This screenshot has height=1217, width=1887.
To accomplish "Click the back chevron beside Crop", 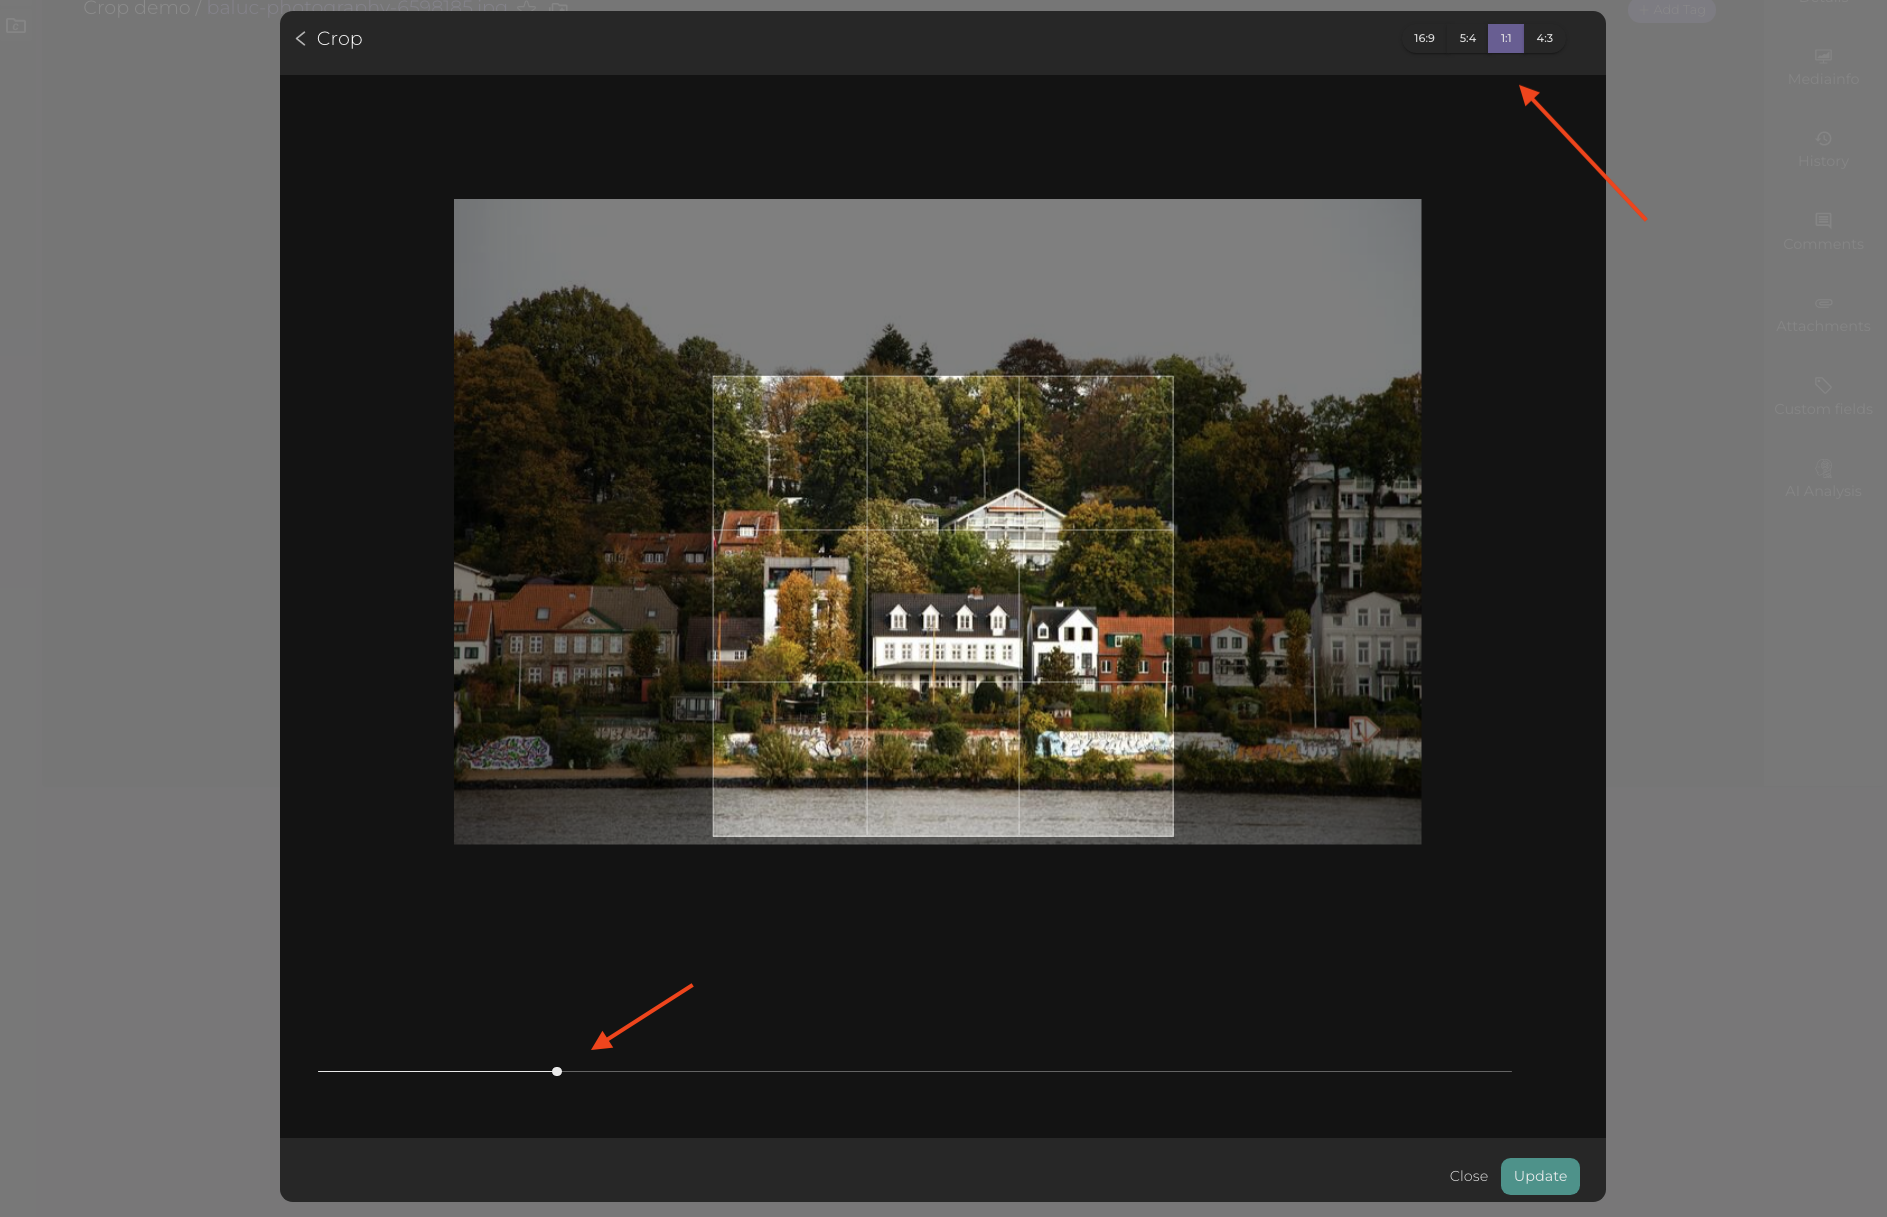I will 300,38.
